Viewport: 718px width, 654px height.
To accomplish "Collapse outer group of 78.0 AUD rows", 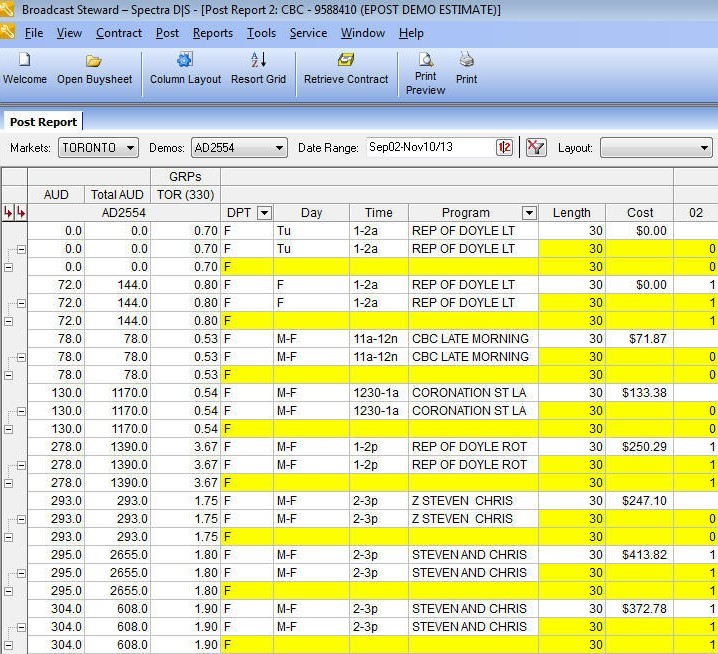I will [8, 376].
